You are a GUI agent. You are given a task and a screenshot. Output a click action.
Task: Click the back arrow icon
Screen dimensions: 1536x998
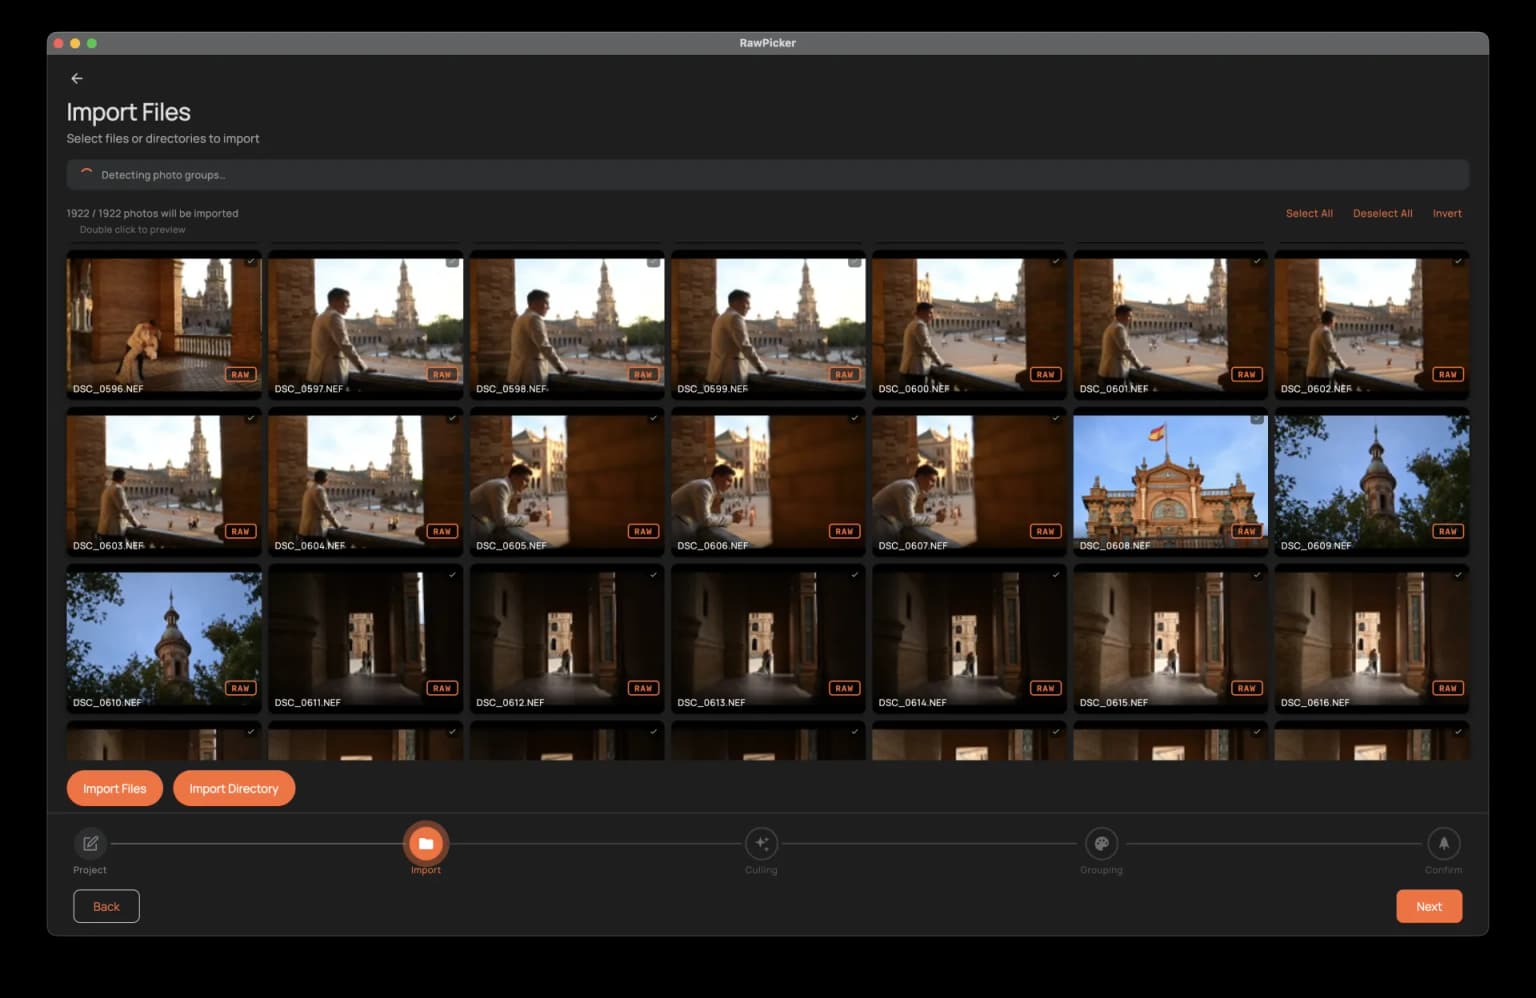click(x=77, y=78)
